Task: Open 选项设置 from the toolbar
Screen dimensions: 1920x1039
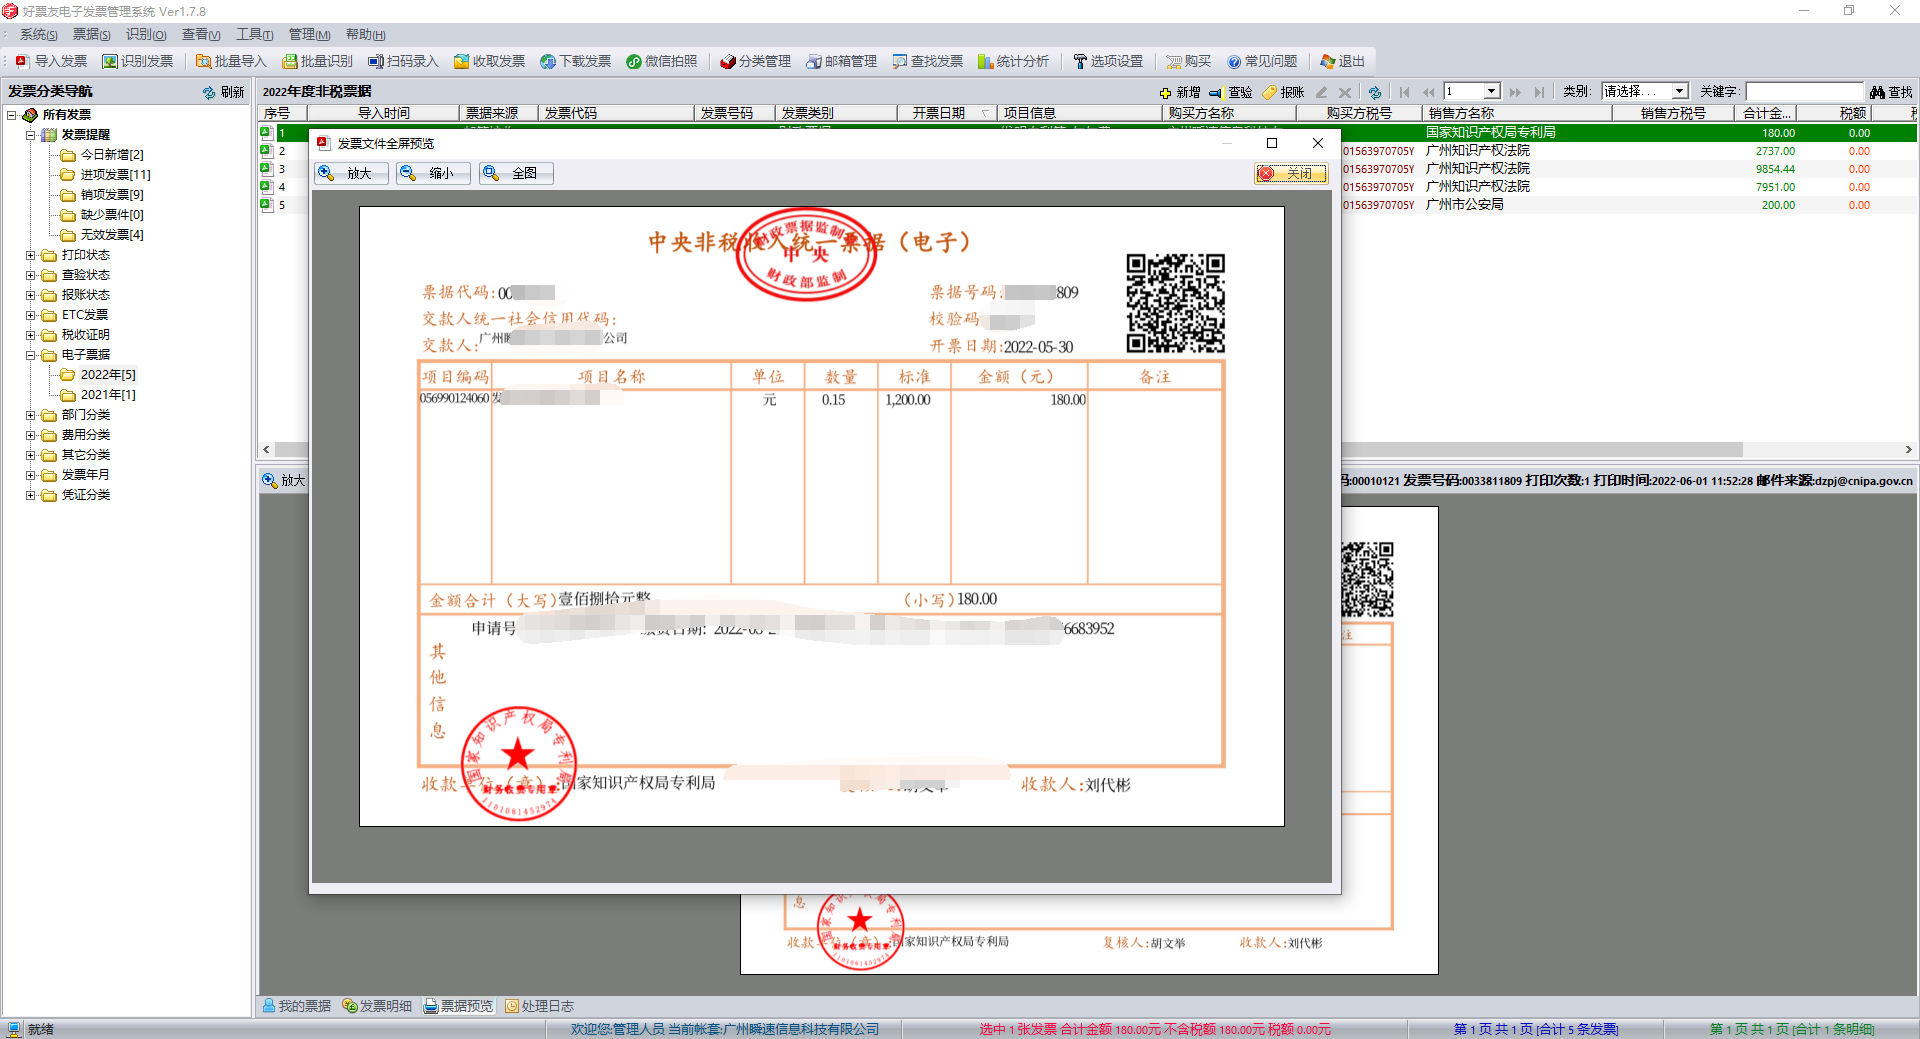Action: coord(1107,61)
